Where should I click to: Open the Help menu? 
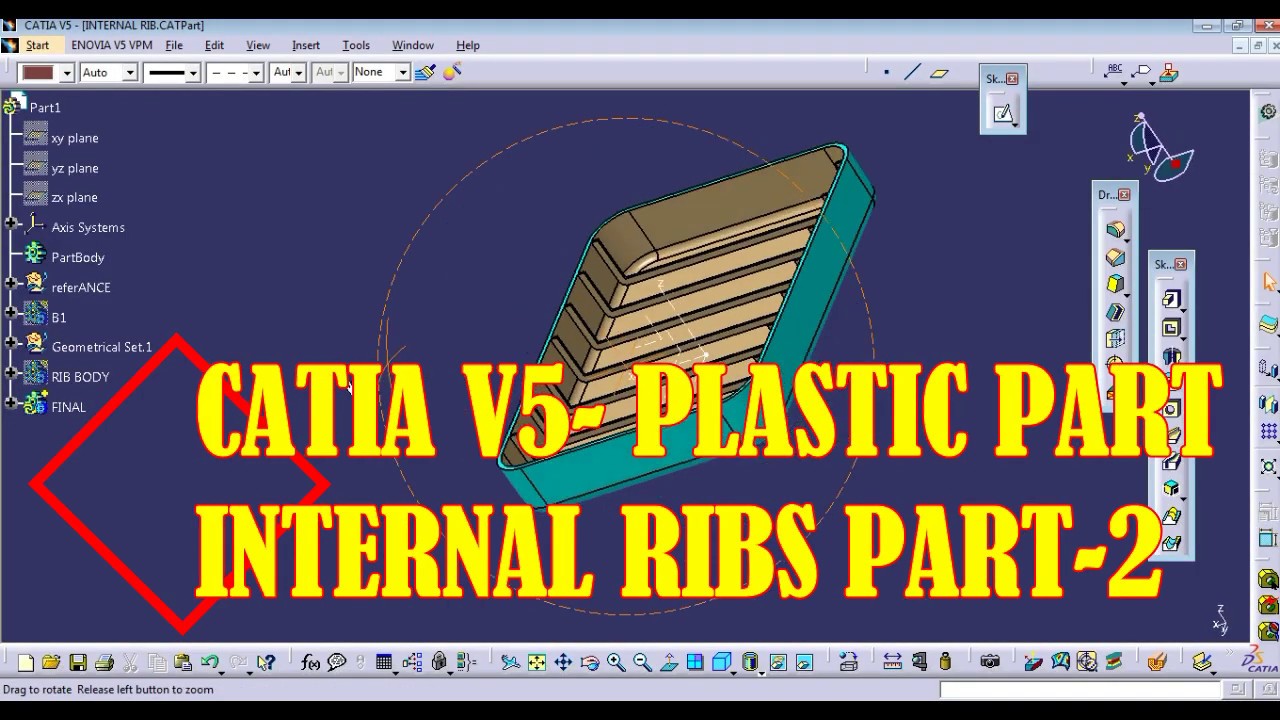click(x=468, y=45)
